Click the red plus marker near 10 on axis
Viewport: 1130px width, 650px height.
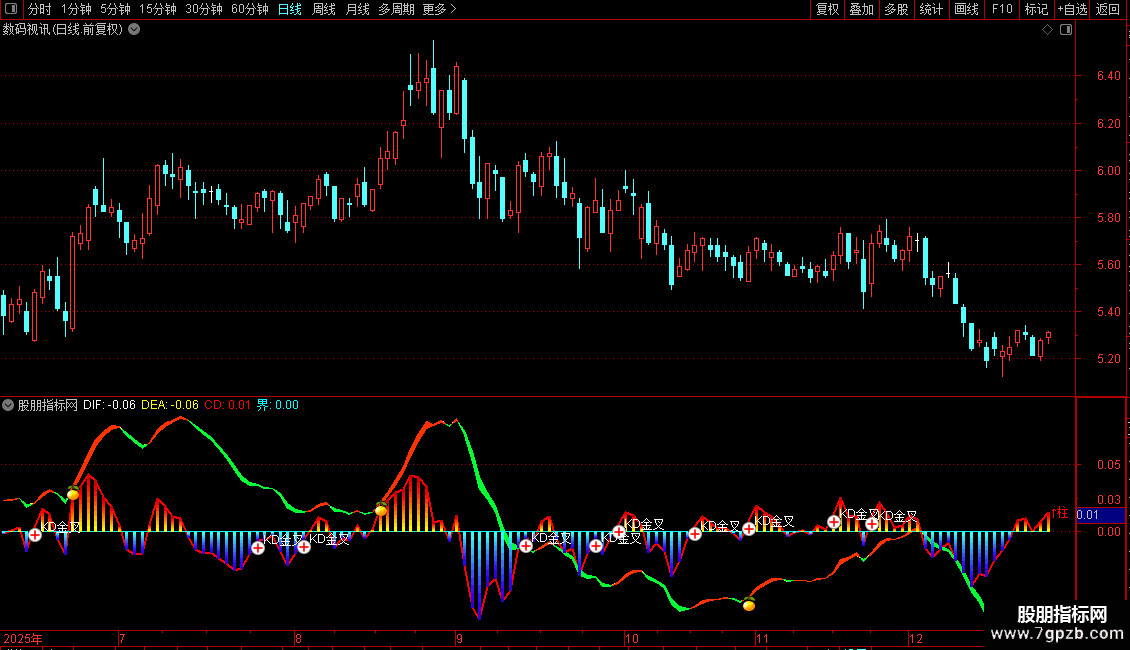(x=619, y=532)
